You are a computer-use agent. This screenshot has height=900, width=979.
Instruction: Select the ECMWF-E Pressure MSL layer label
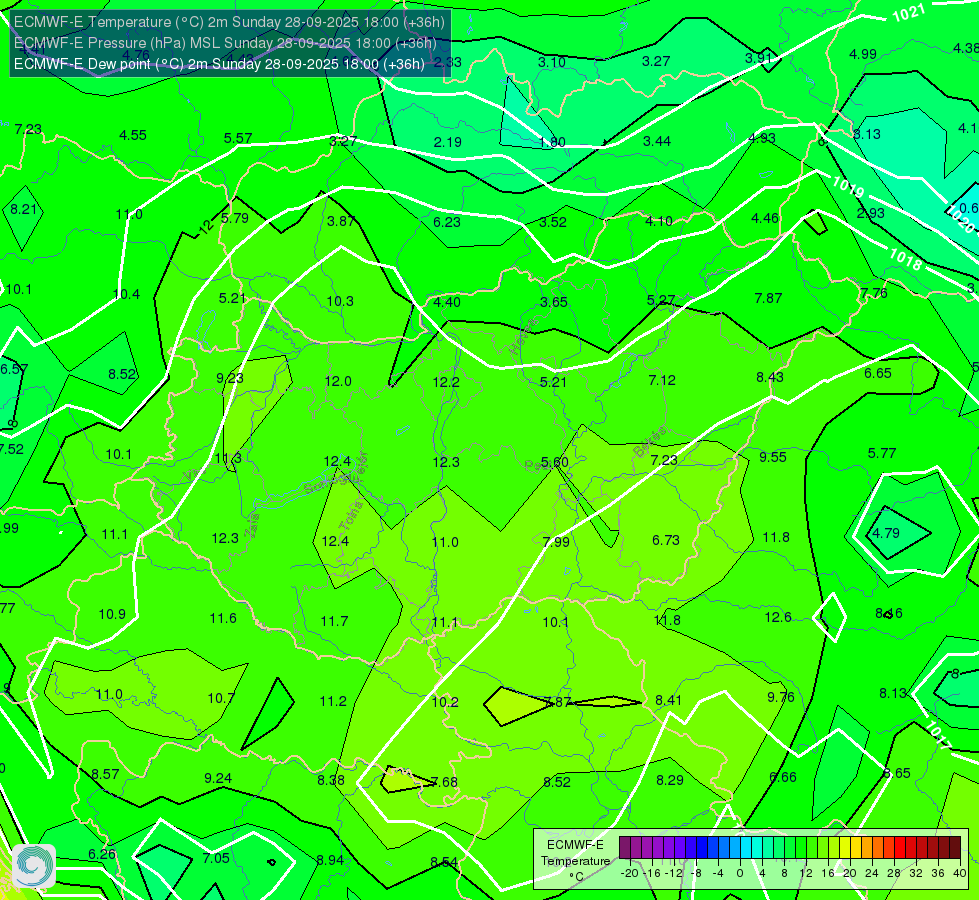coord(225,43)
